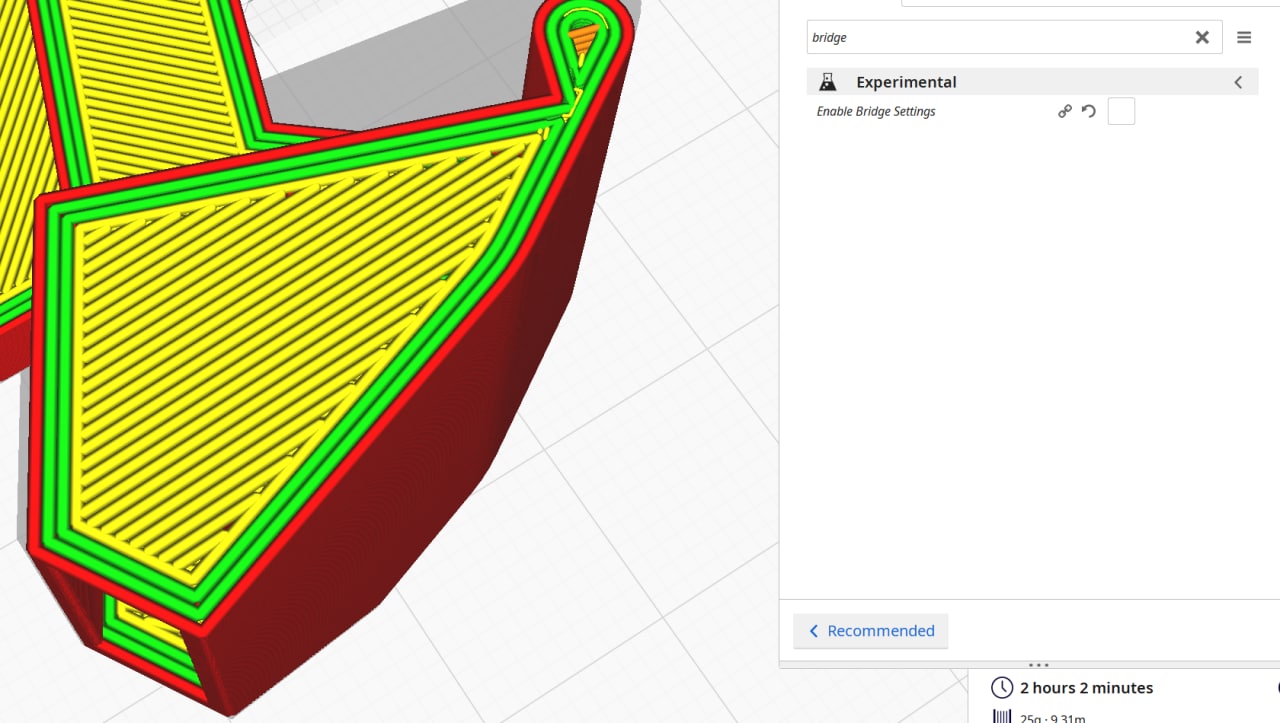Screen dimensions: 1280x723
Task: Open the settings visibility hamburger menu
Action: click(1244, 37)
